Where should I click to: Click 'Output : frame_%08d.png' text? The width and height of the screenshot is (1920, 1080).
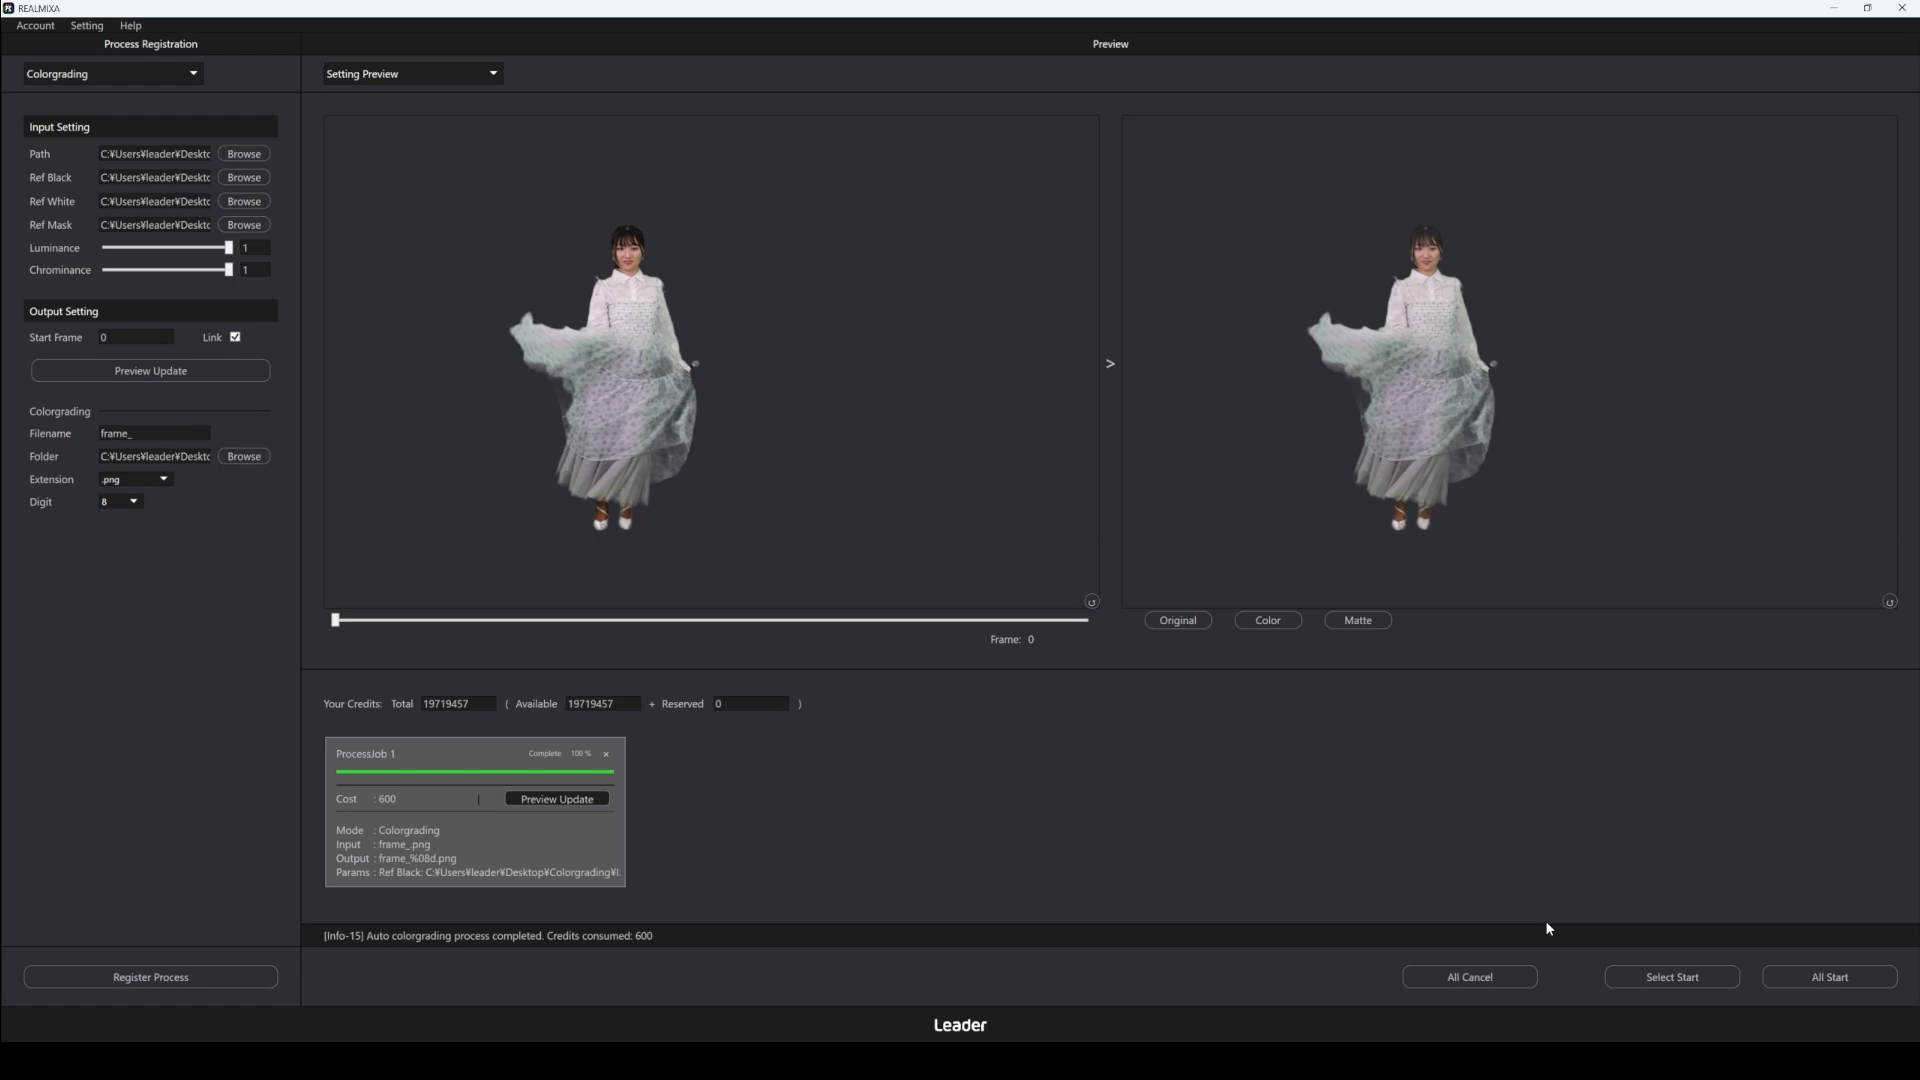coord(396,859)
